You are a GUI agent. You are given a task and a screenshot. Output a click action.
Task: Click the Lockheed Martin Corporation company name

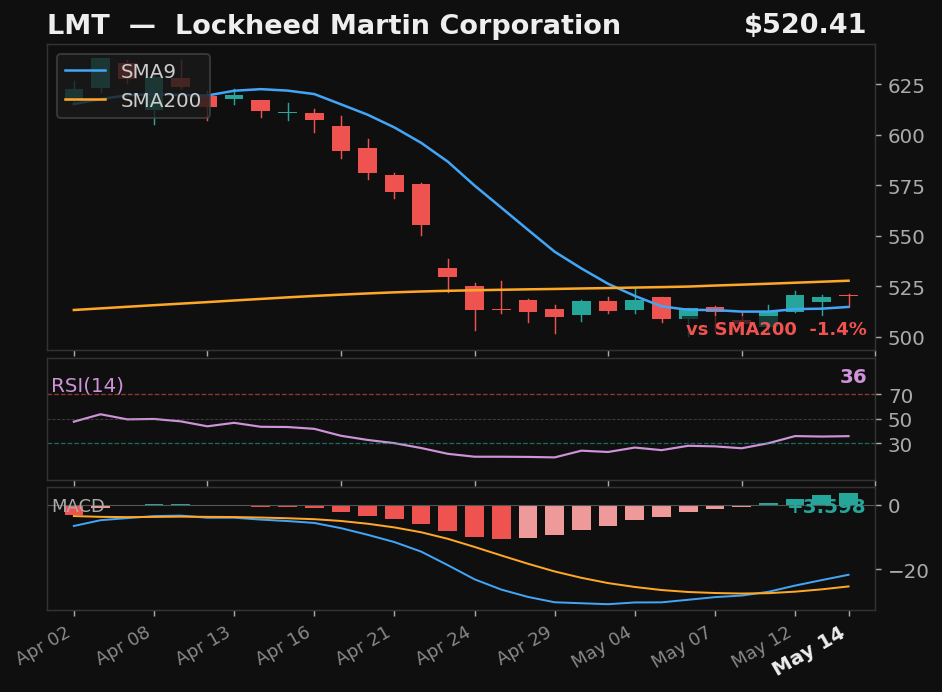coord(398,25)
